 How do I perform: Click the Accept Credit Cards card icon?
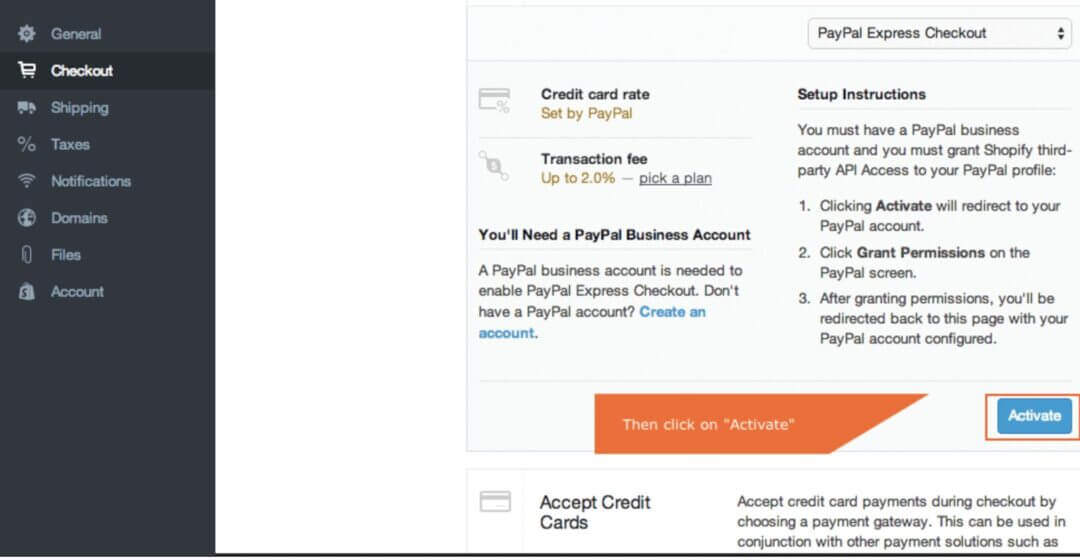click(x=495, y=501)
